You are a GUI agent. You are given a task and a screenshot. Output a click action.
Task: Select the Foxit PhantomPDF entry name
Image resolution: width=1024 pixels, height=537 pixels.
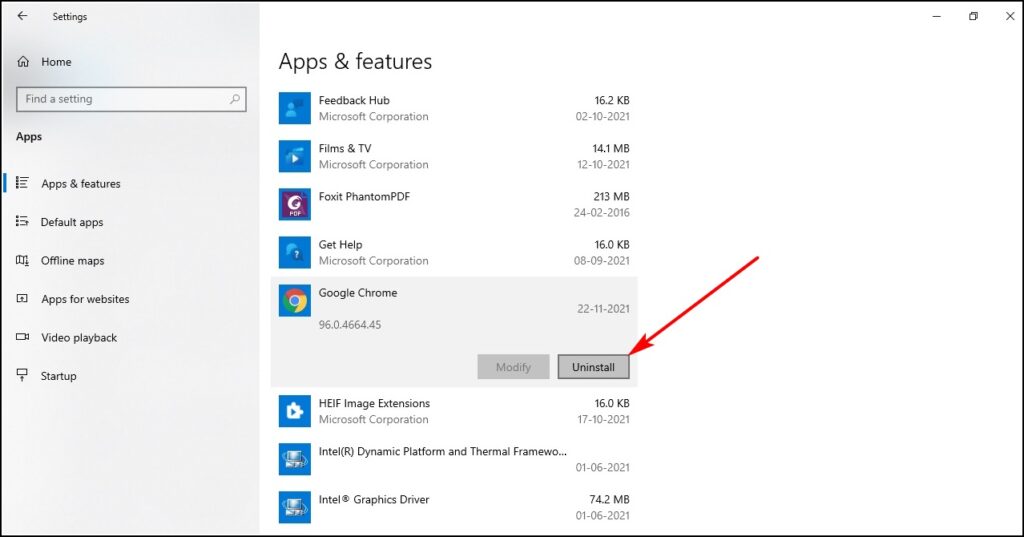(364, 197)
